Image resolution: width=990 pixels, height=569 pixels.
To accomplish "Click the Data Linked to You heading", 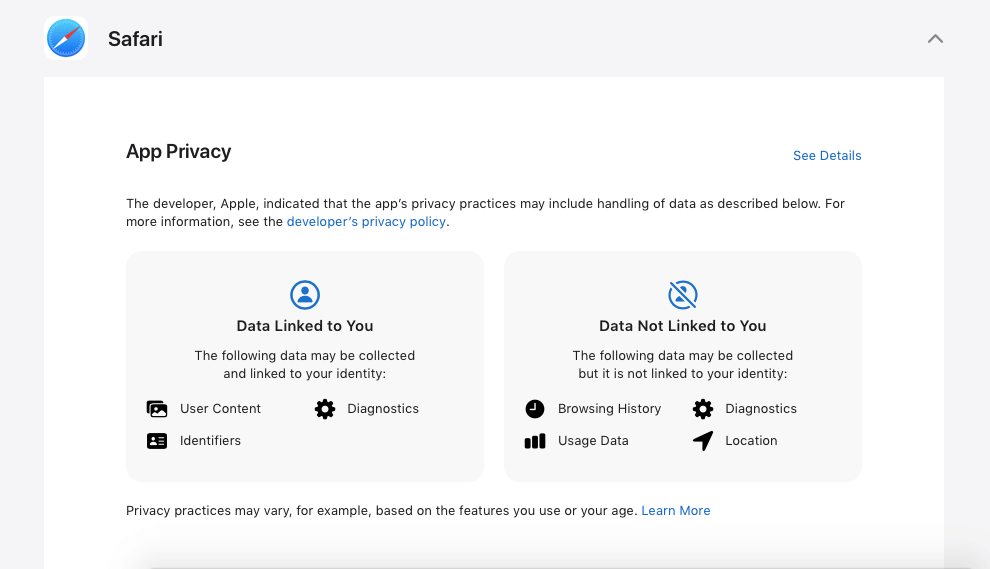I will coord(305,326).
